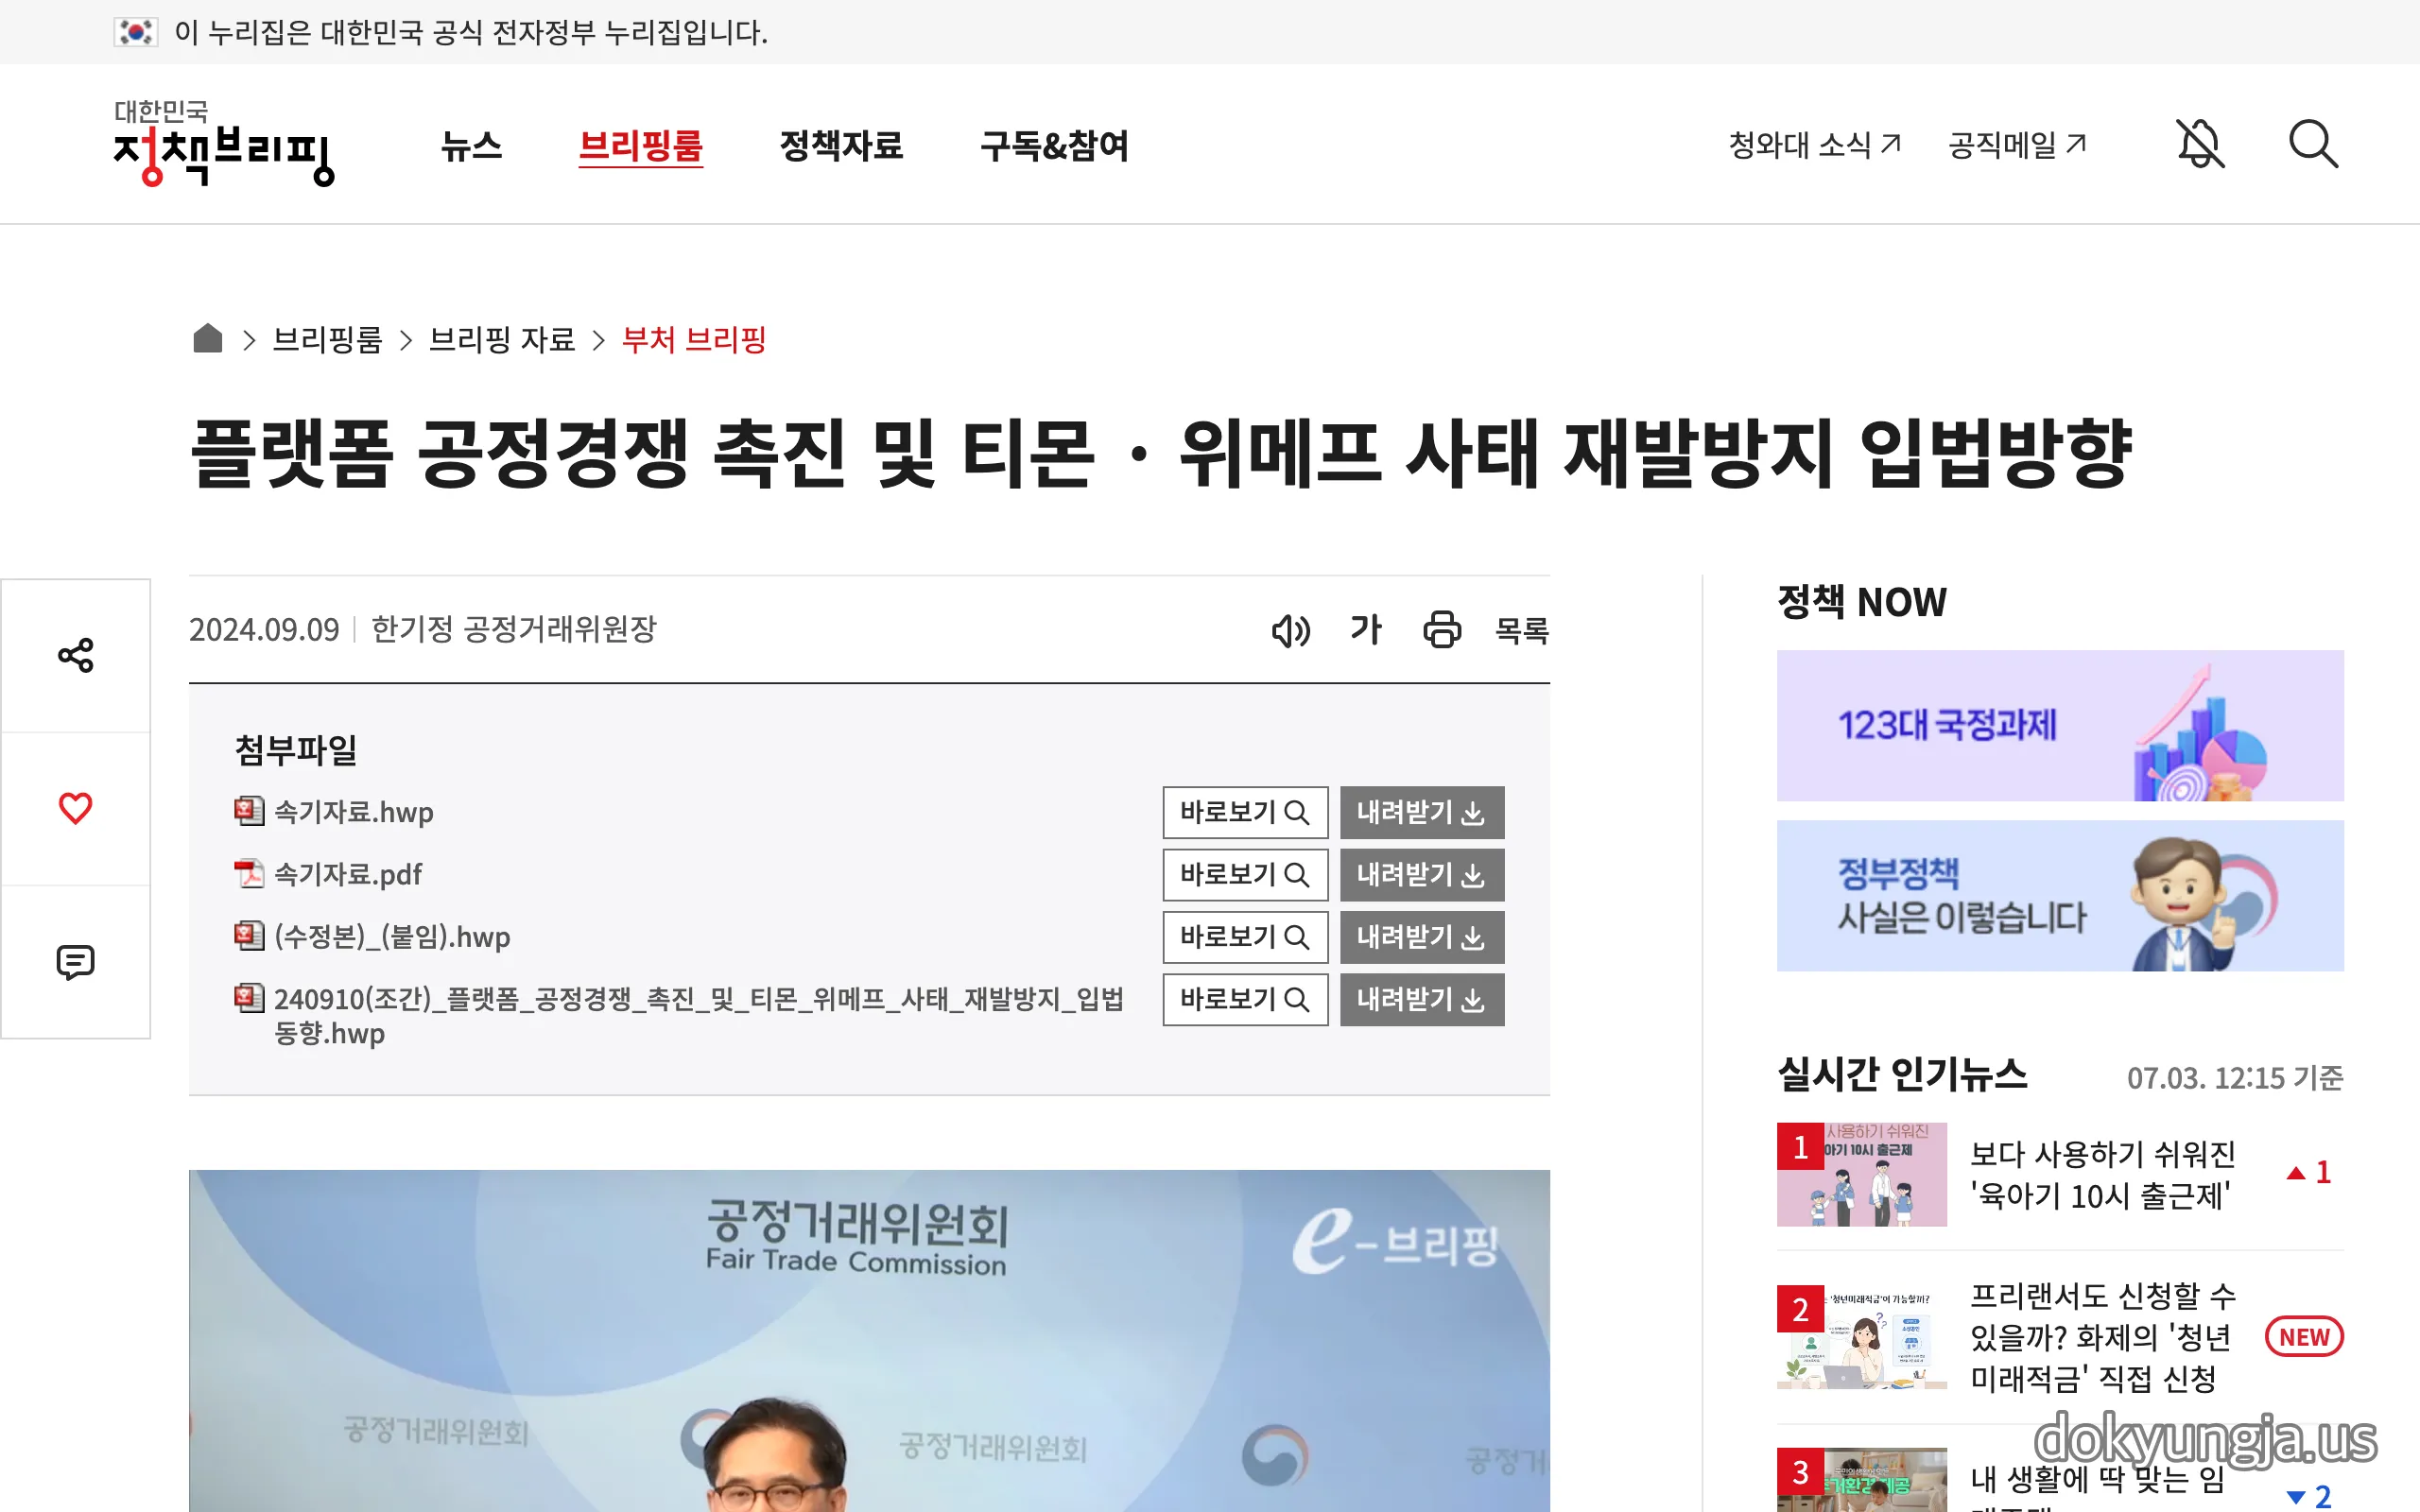Click the 정책브리핑 site logo
This screenshot has height=1512, width=2420.
point(224,143)
